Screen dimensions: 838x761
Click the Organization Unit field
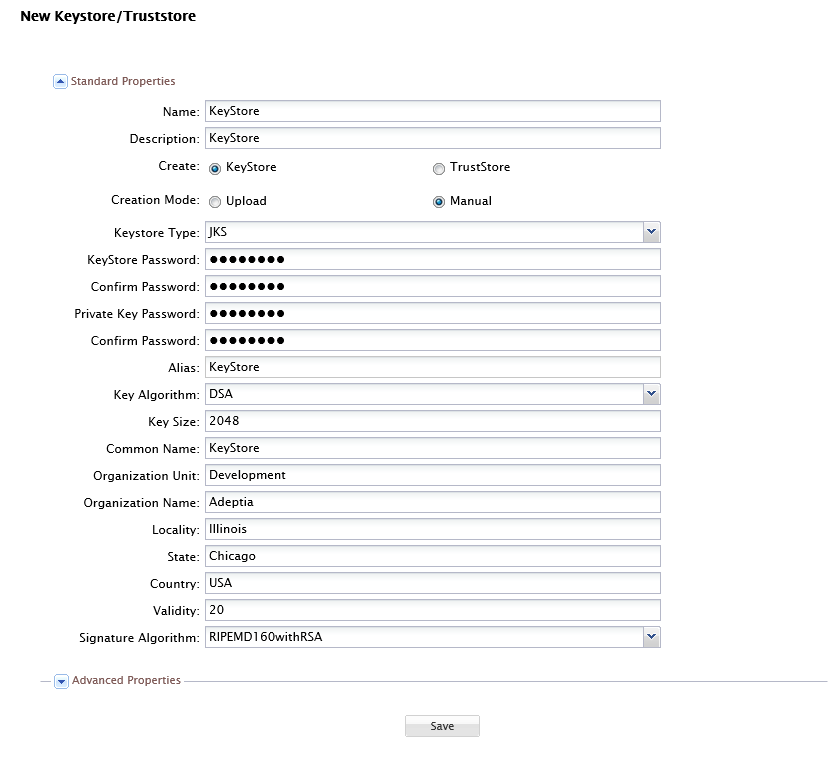[432, 475]
